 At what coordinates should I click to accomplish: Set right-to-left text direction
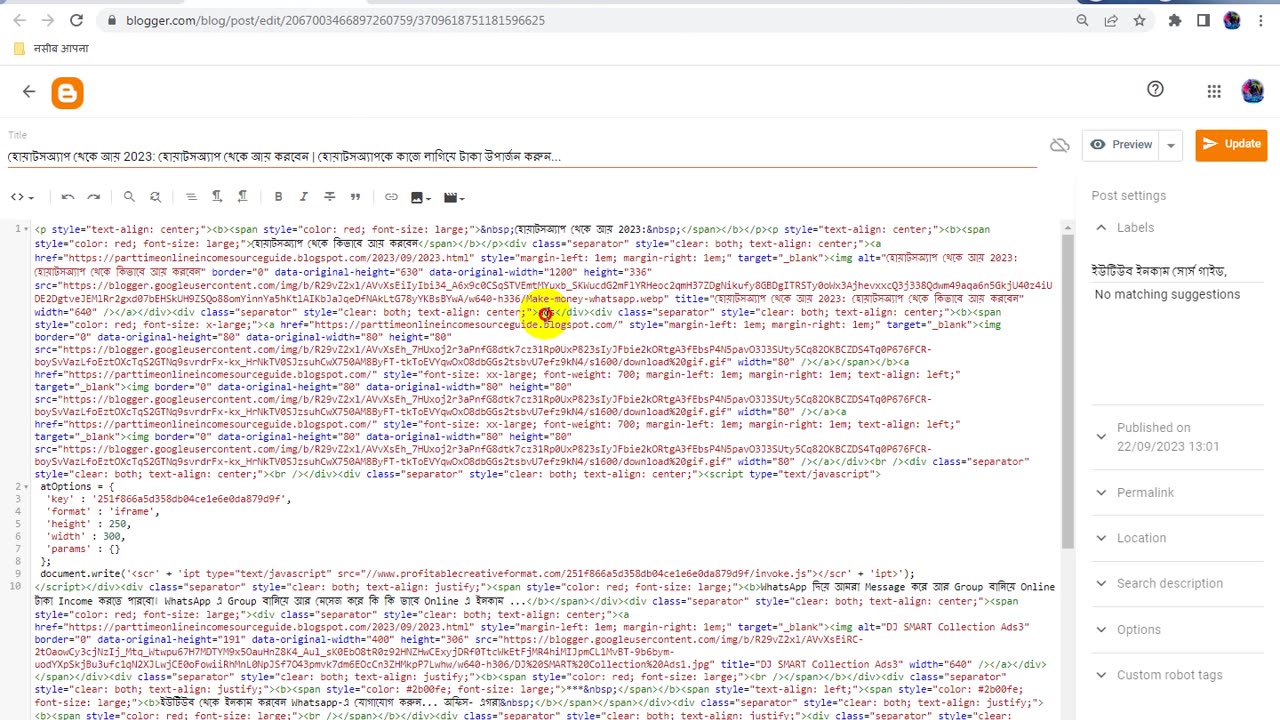[242, 197]
